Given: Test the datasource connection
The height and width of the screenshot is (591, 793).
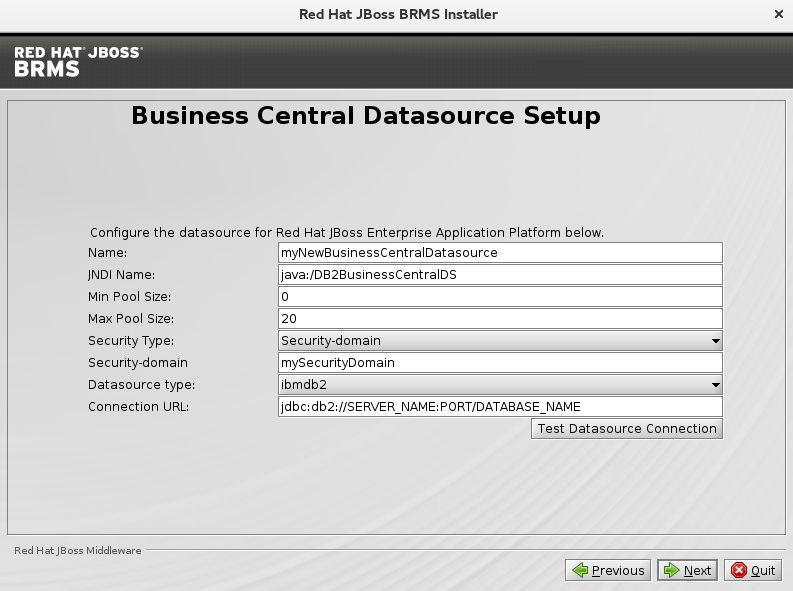Looking at the screenshot, I should tap(627, 429).
